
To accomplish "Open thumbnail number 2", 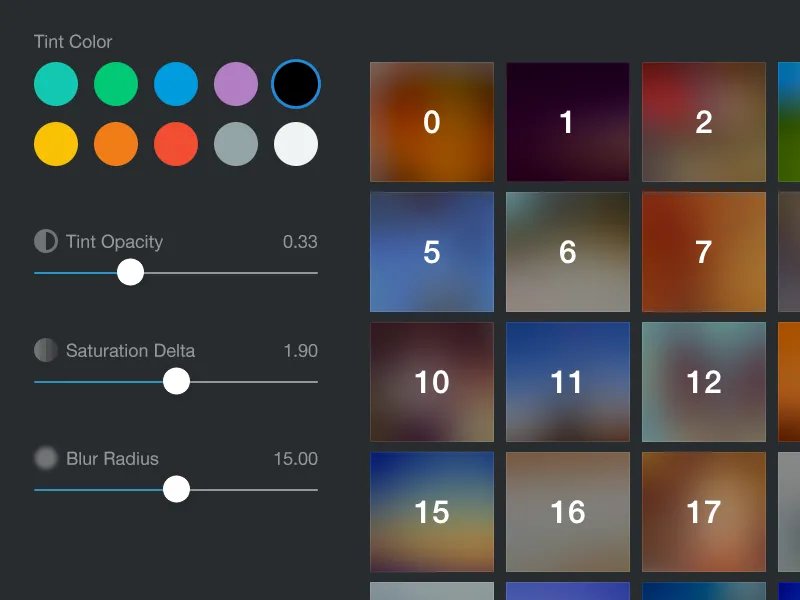I will tap(704, 122).
